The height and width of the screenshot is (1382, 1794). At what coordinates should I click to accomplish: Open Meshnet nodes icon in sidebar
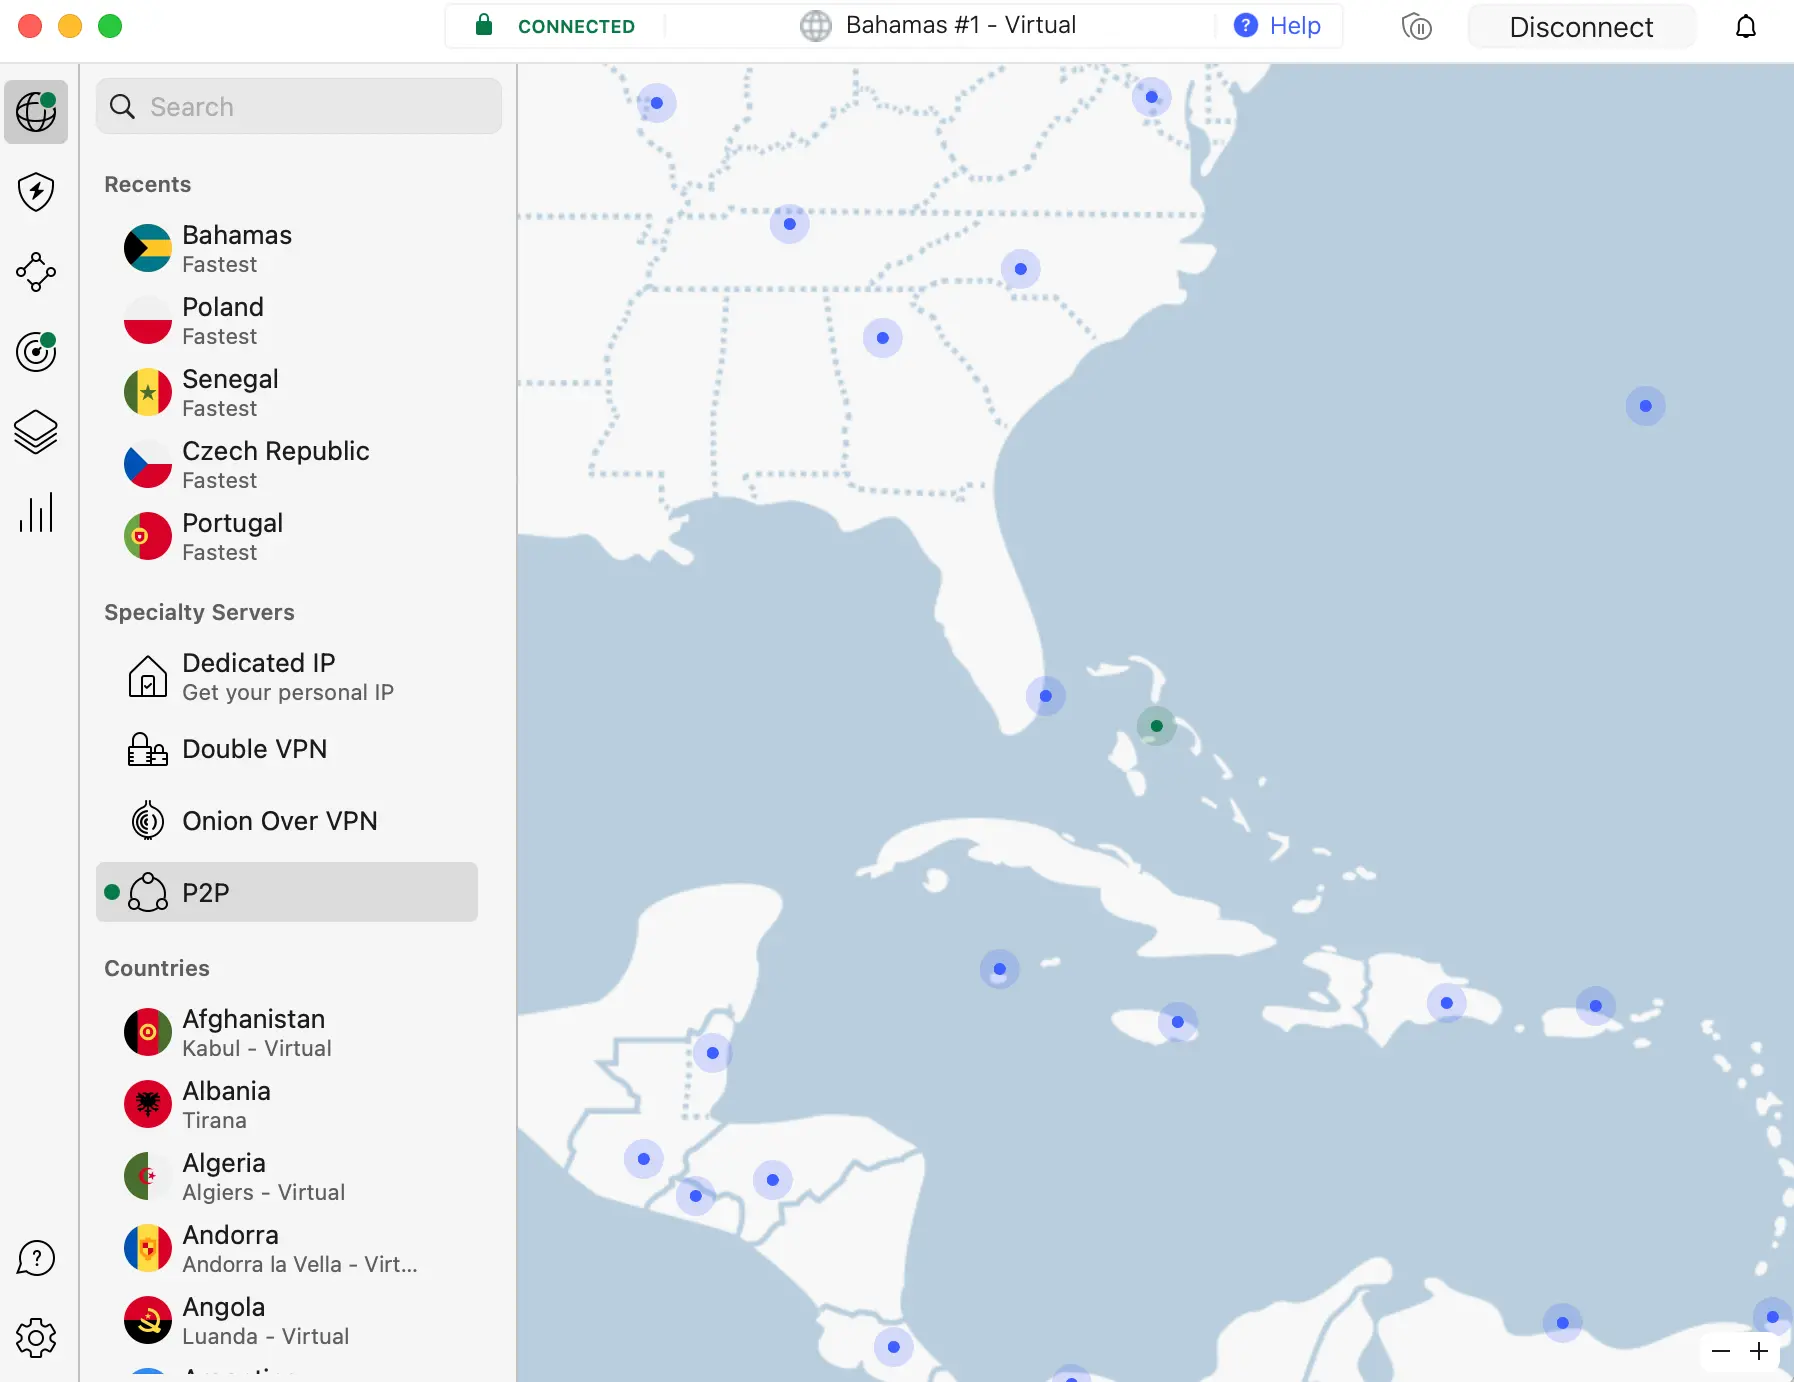(36, 271)
